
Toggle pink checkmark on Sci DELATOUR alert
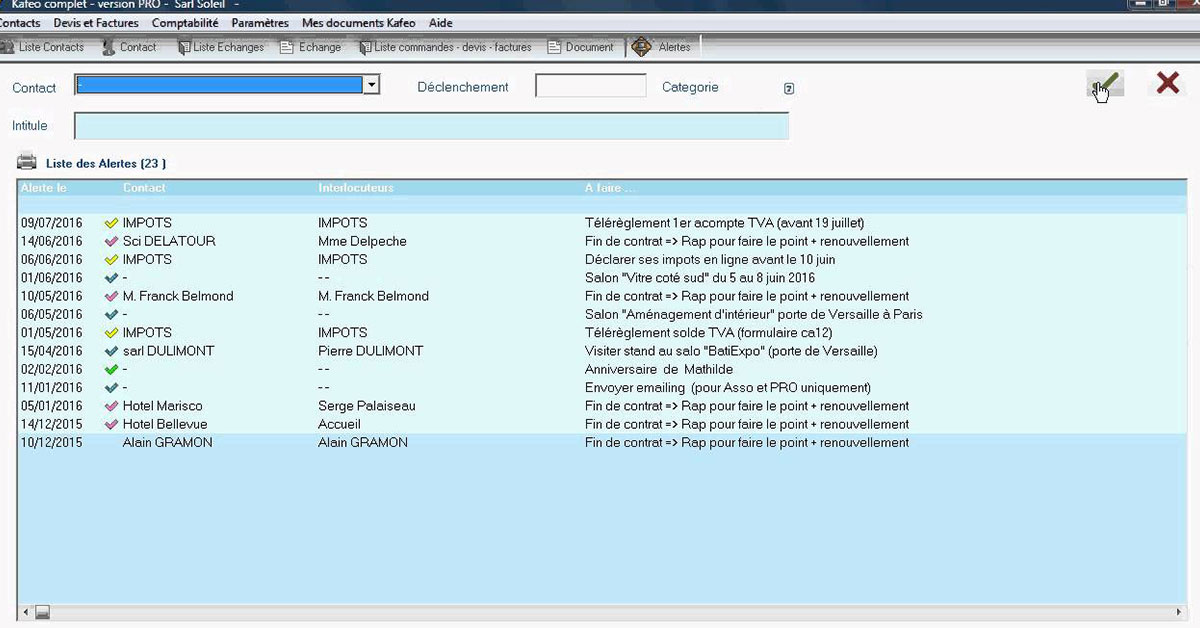[111, 241]
